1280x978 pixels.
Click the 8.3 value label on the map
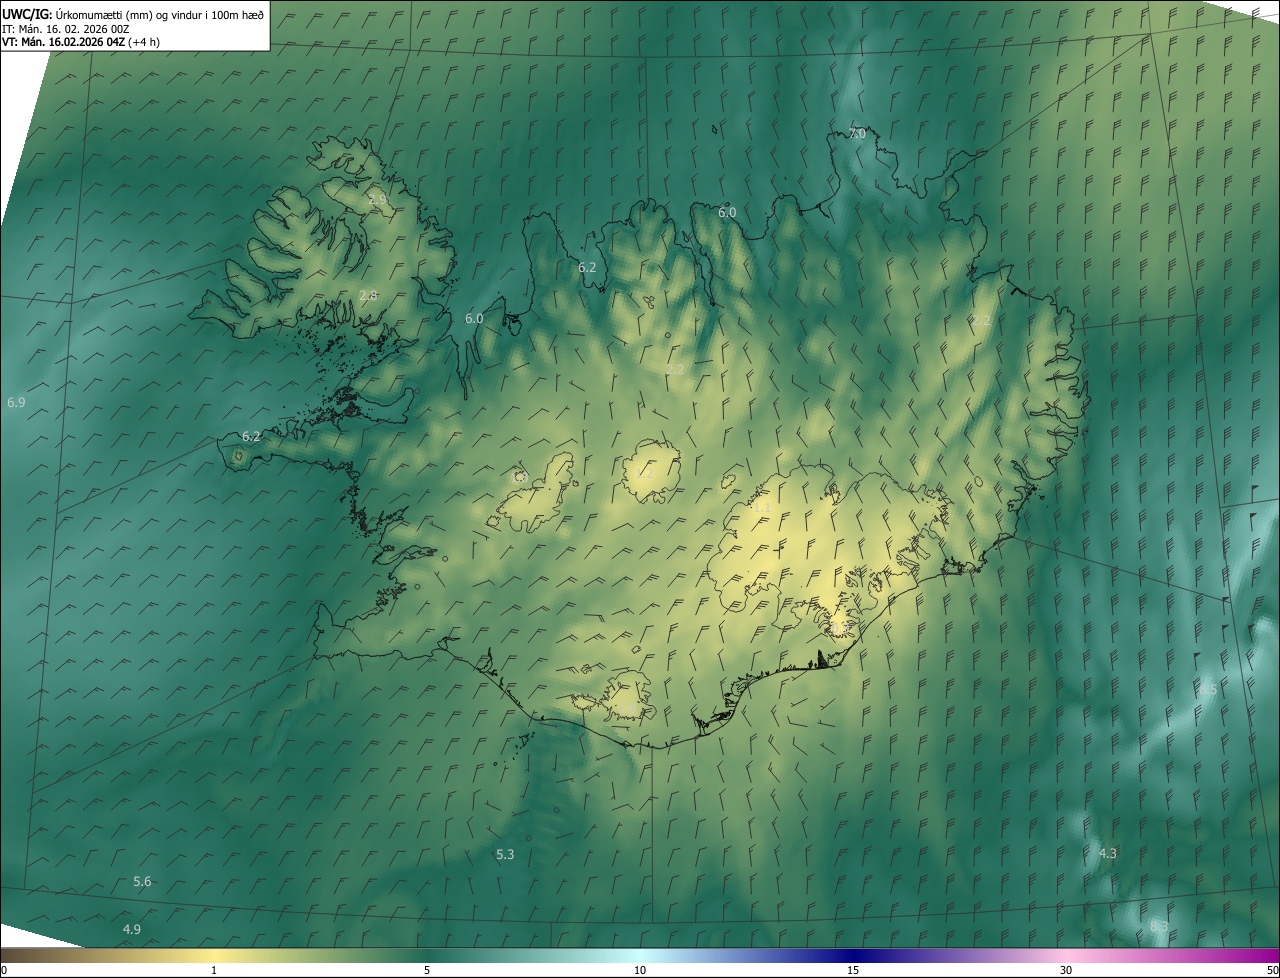(1159, 927)
